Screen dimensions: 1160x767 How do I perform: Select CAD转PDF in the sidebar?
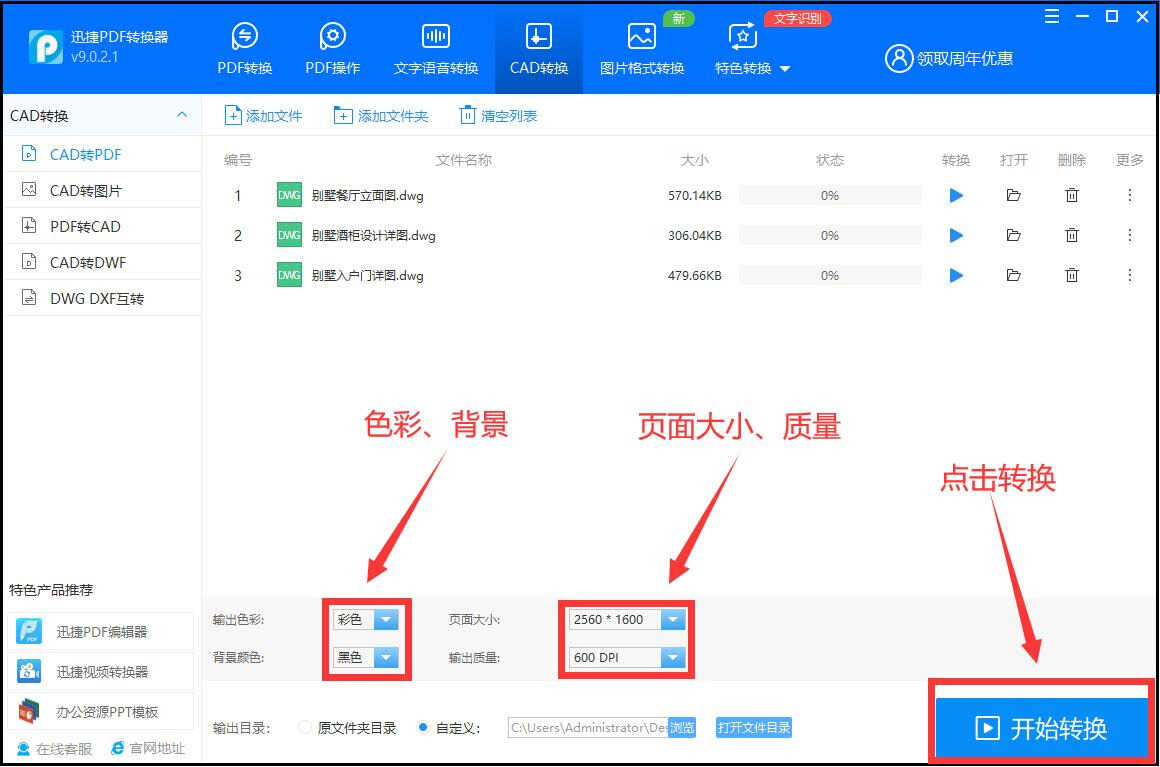(x=102, y=155)
